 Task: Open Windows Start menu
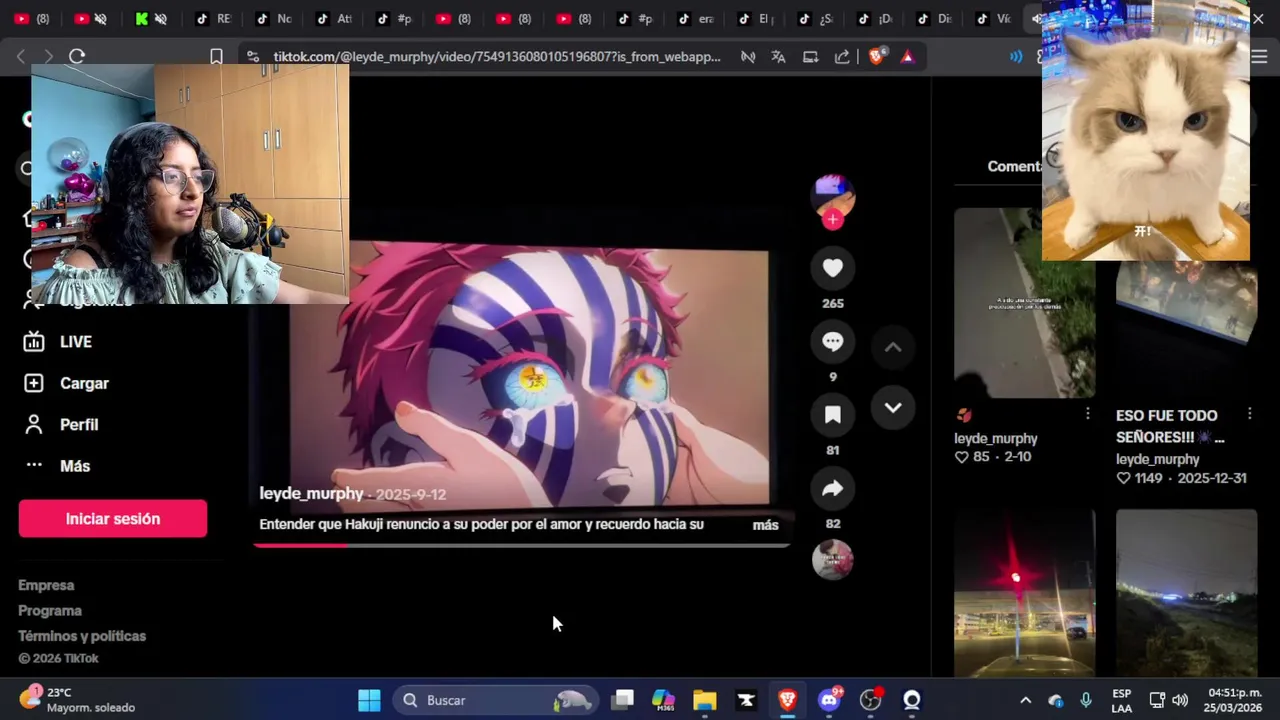369,700
